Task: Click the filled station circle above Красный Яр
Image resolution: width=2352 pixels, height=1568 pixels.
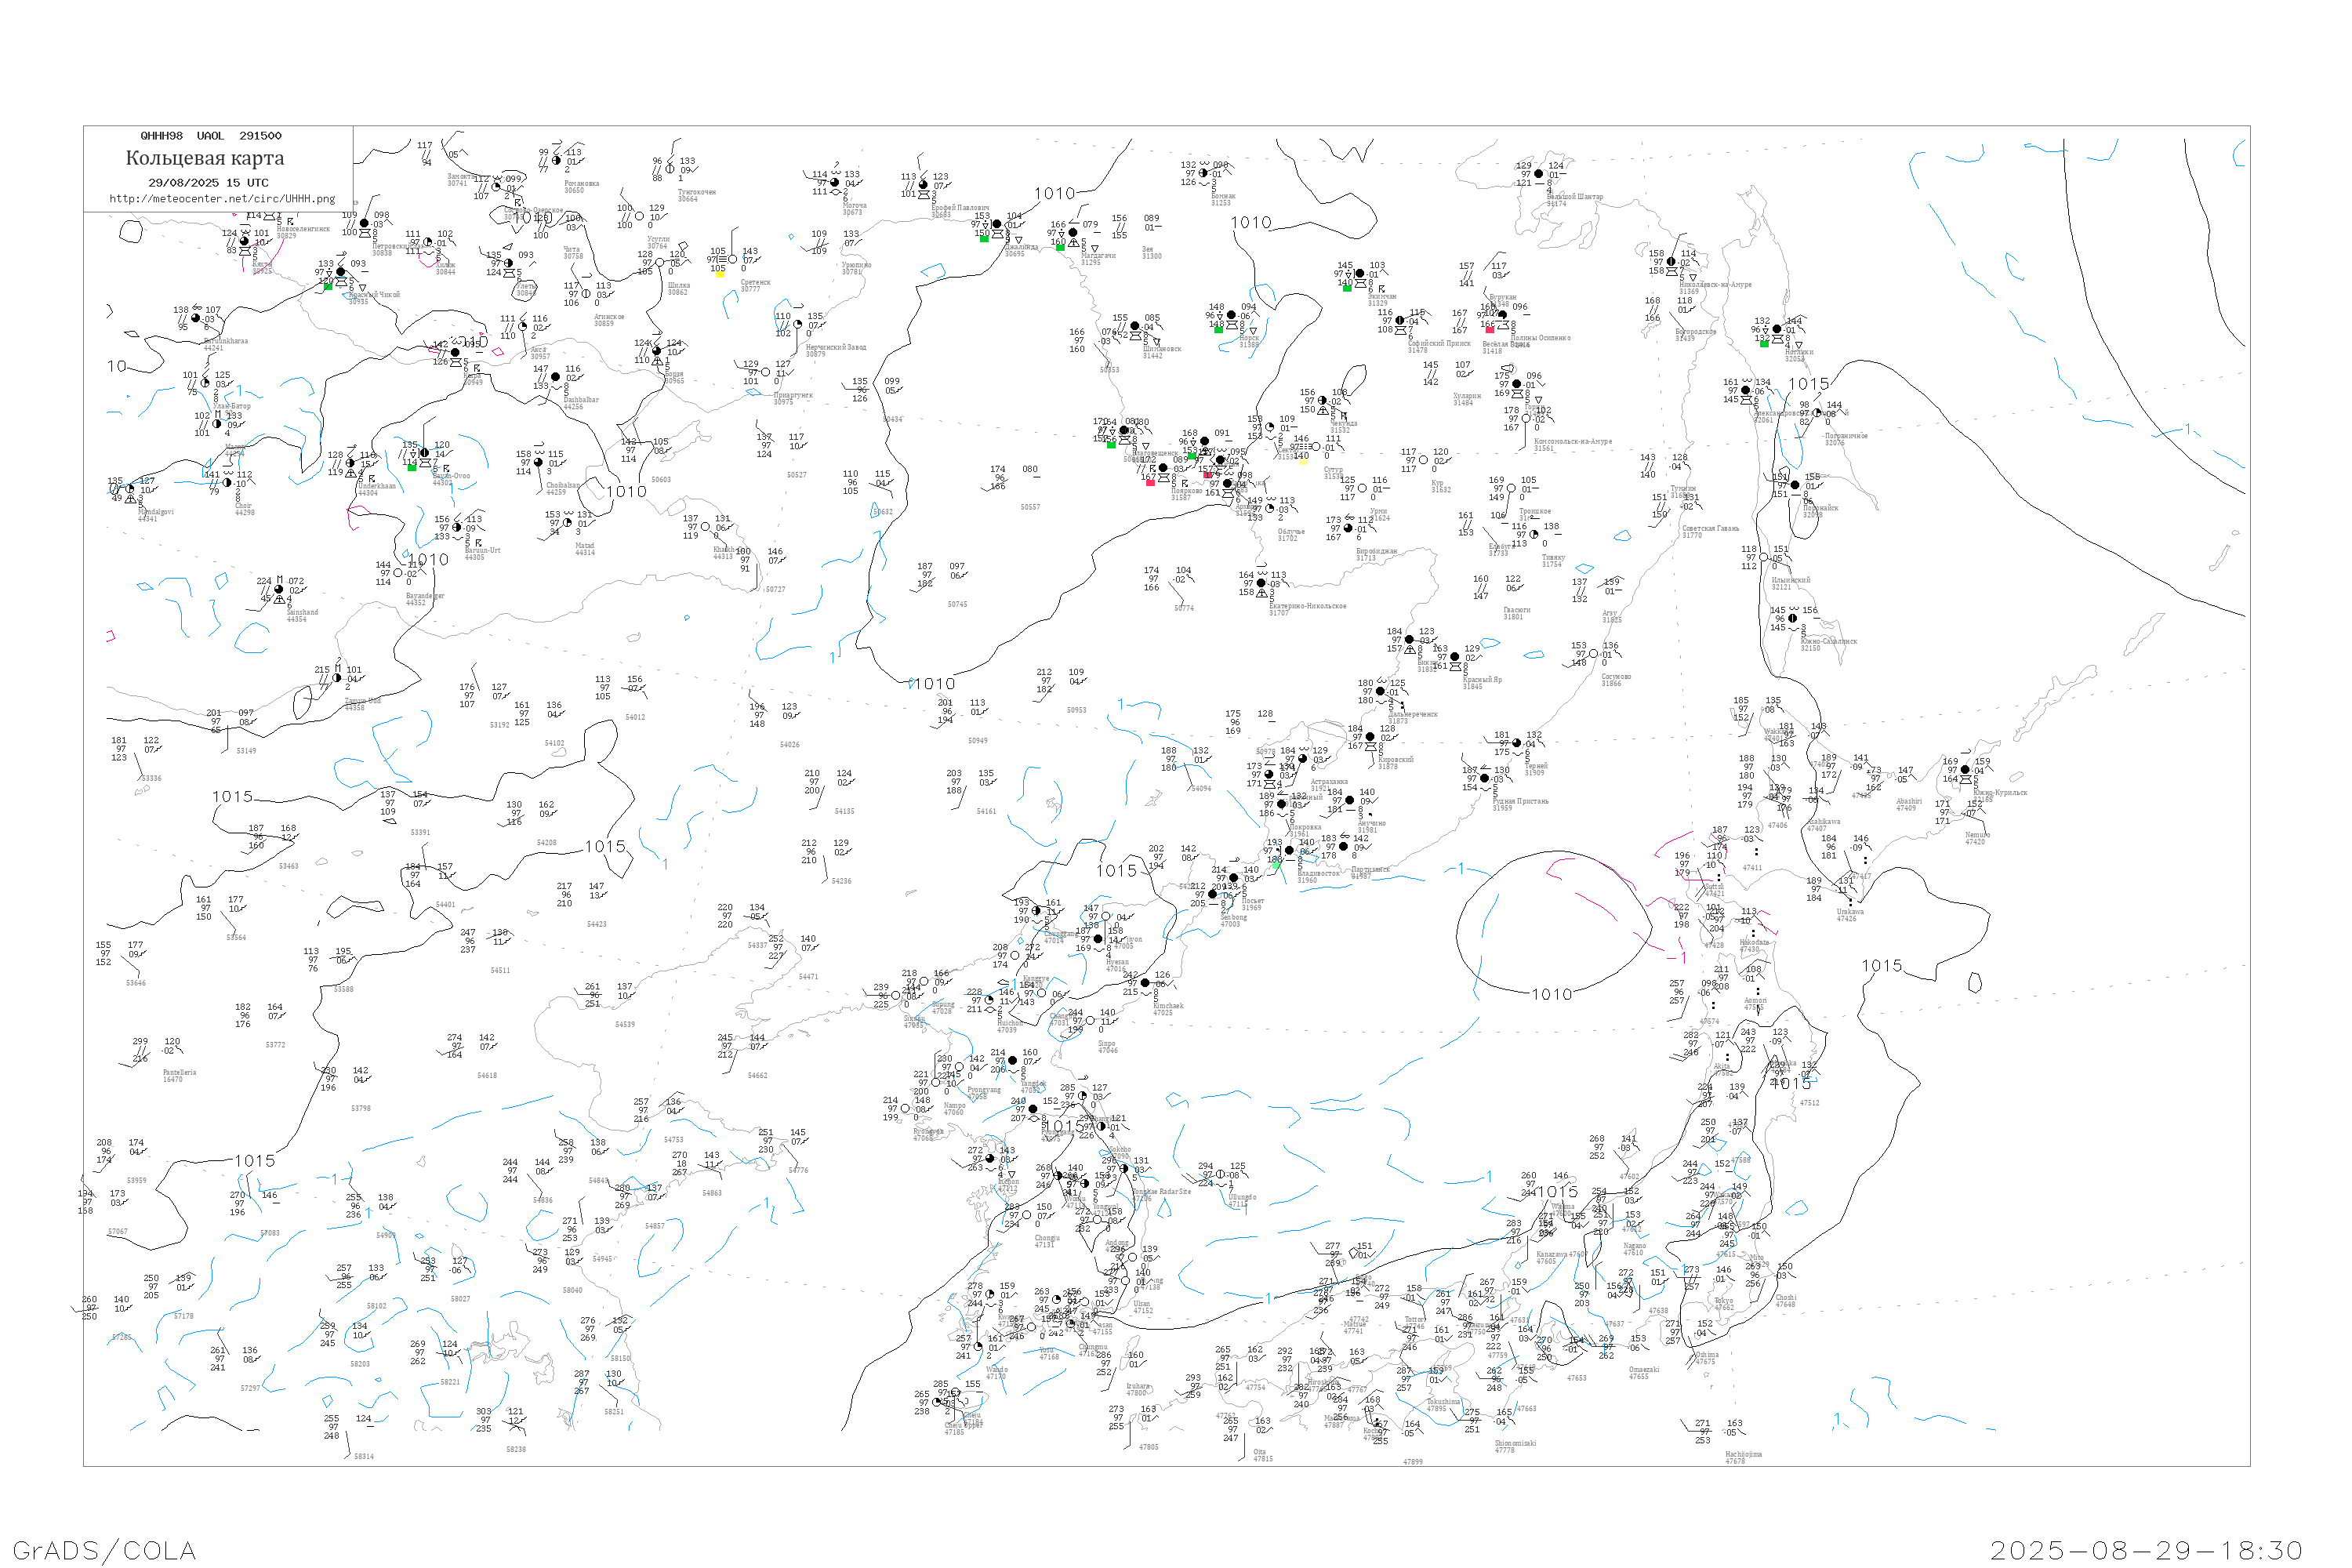Action: (1455, 657)
